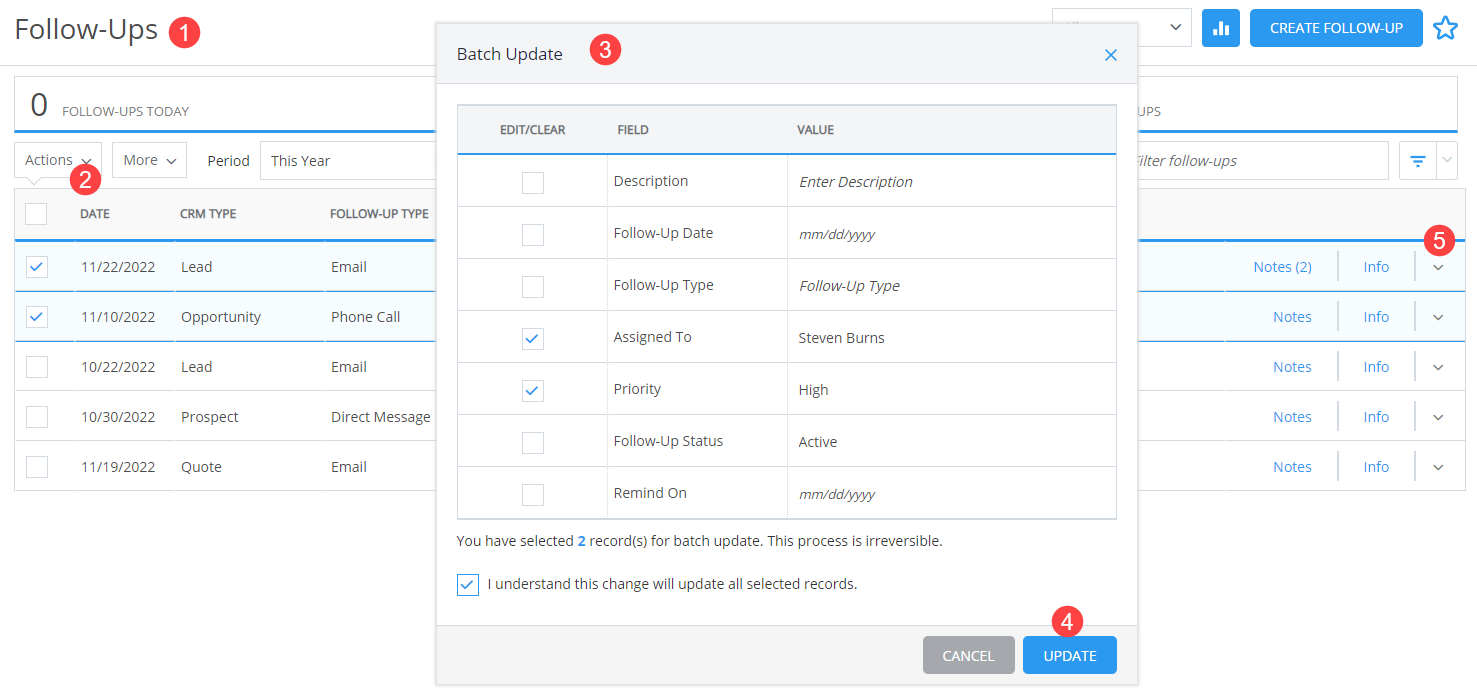Select the Follow-Ups Today tab

pyautogui.click(x=225, y=105)
